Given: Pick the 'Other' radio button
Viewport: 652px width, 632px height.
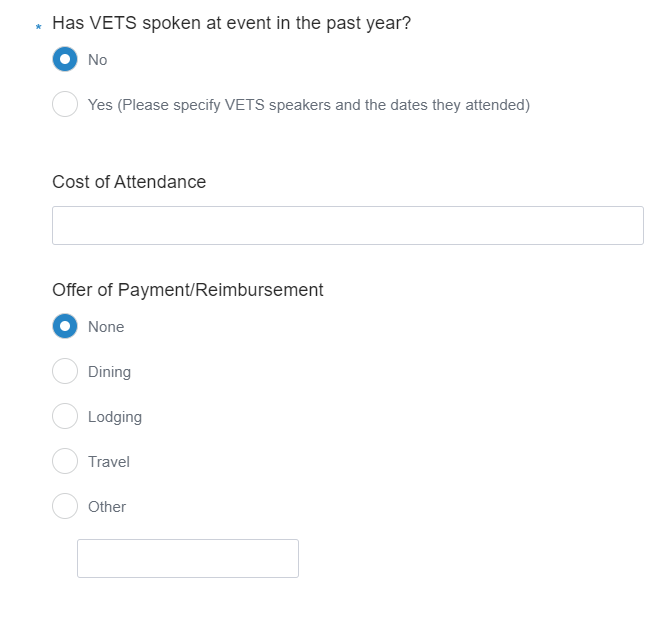Looking at the screenshot, I should tap(65, 507).
